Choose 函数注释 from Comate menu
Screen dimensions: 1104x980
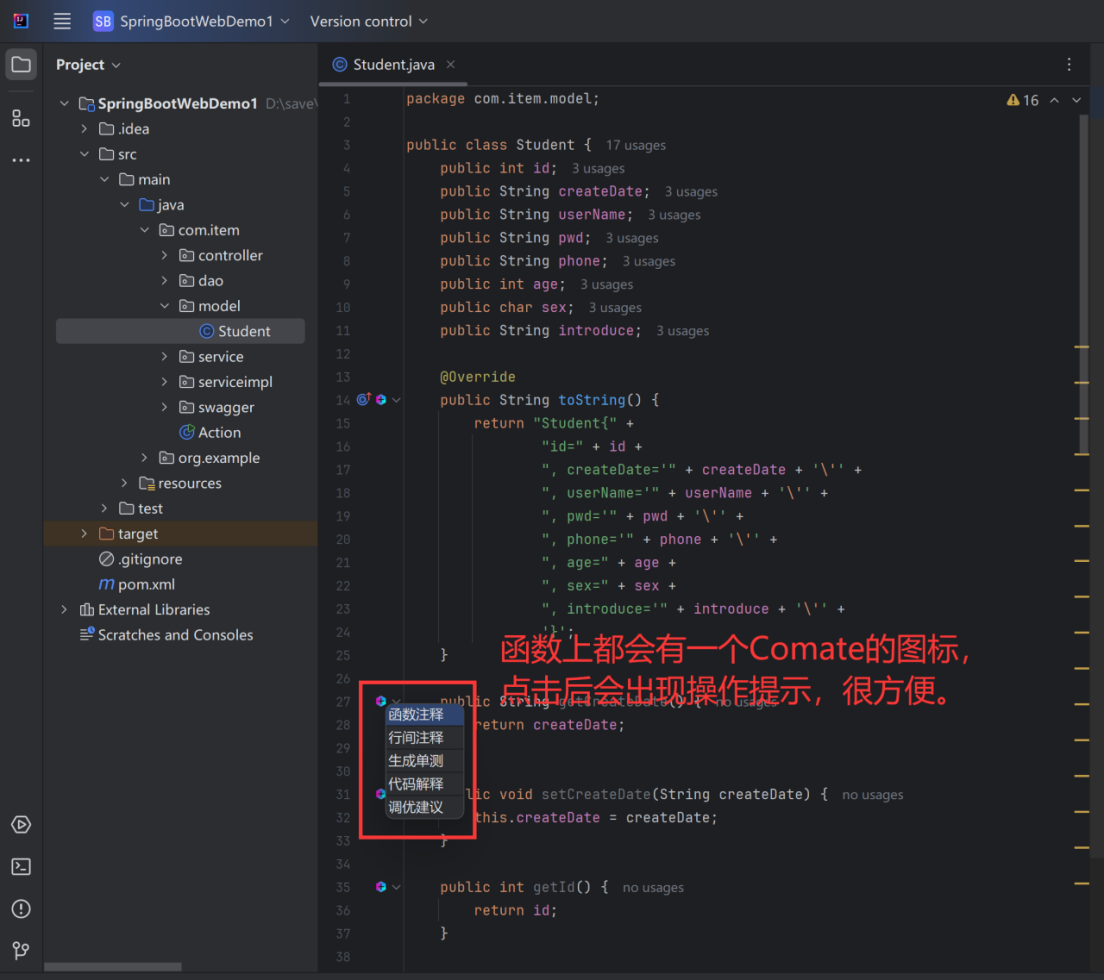(x=425, y=715)
